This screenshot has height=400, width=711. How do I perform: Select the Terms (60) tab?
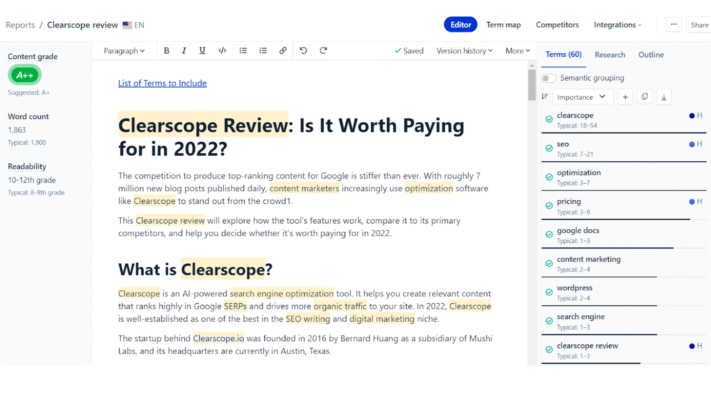click(x=563, y=54)
